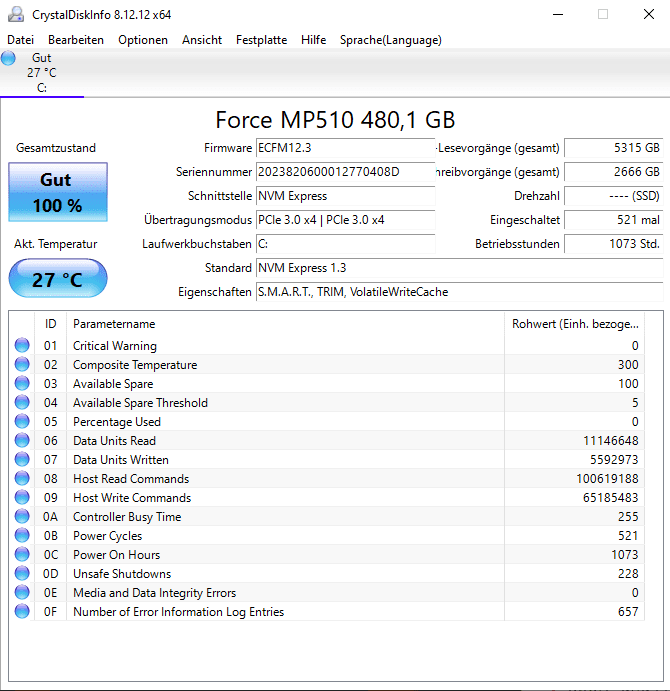
Task: Click the drive title Force MP510 480,1 GB
Action: coord(335,120)
